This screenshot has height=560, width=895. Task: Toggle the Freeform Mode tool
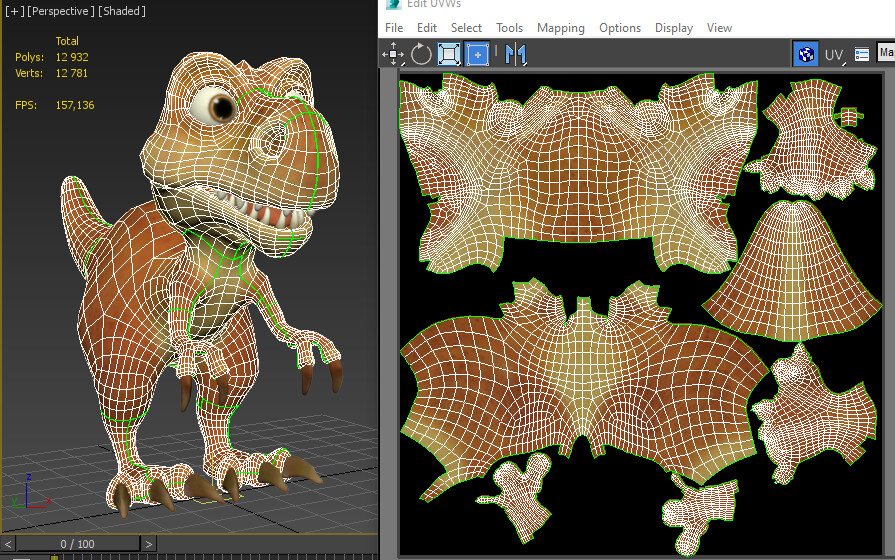[x=478, y=54]
